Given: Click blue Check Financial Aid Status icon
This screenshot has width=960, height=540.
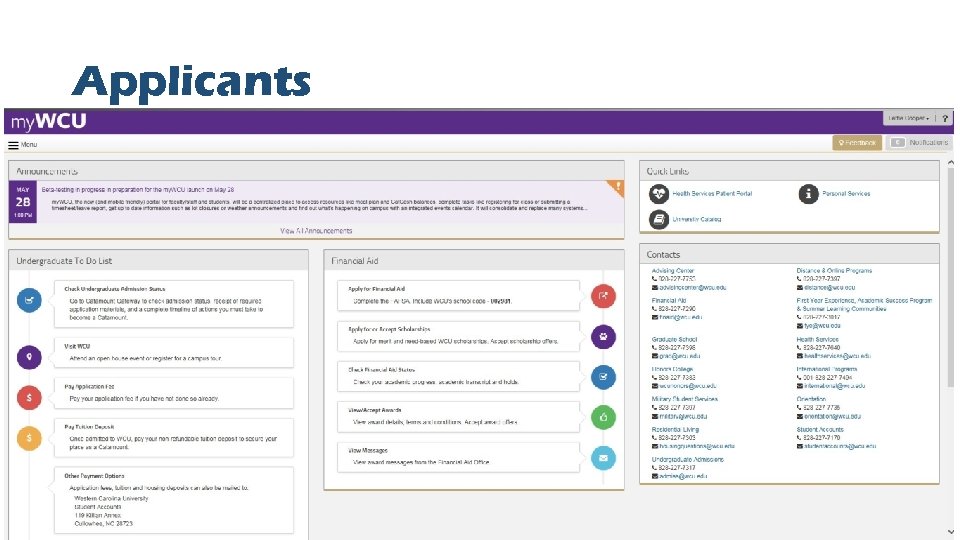Looking at the screenshot, I should click(x=603, y=377).
